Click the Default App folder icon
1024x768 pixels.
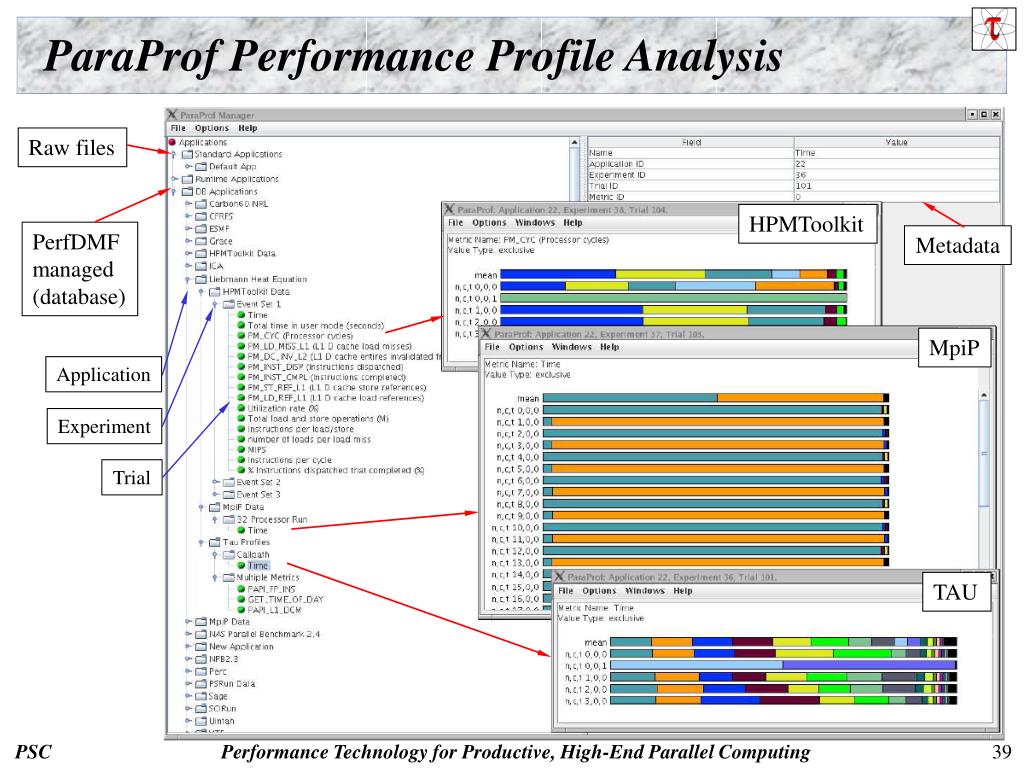(x=201, y=167)
